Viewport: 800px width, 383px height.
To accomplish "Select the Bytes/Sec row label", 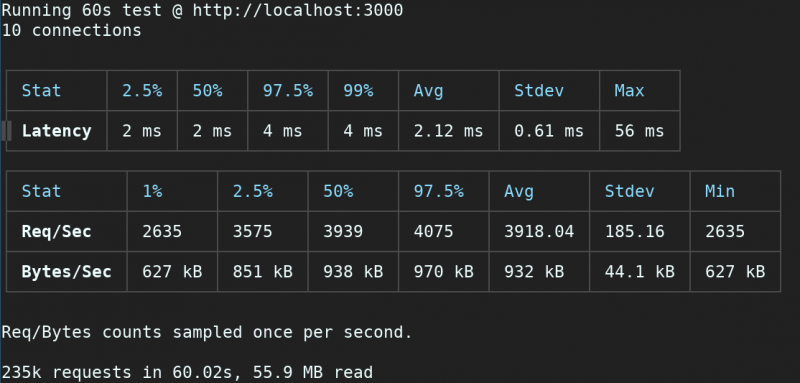I will pyautogui.click(x=66, y=272).
